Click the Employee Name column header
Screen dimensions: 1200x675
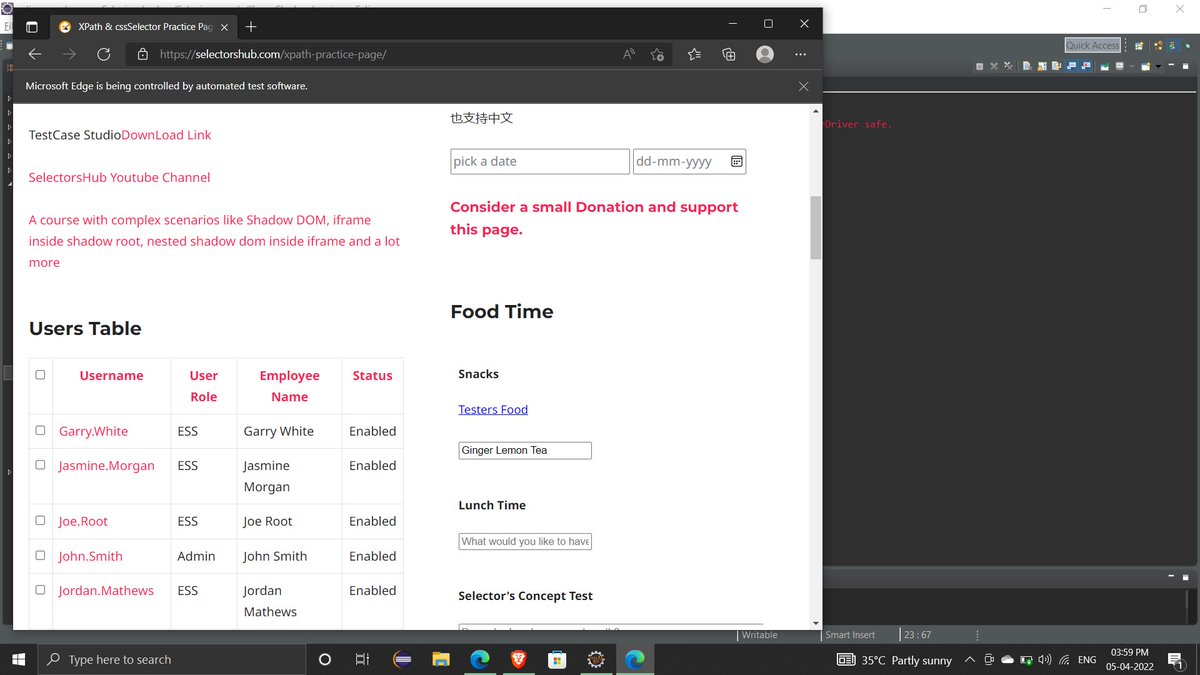tap(289, 386)
